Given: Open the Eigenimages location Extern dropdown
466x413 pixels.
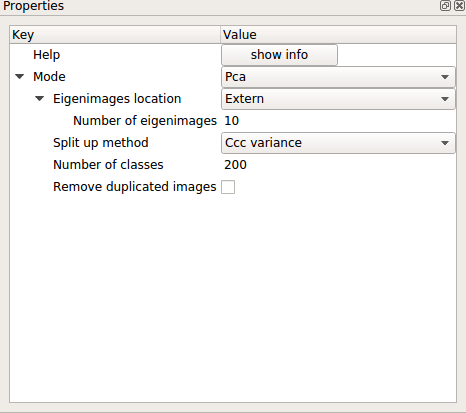Looking at the screenshot, I should point(338,99).
